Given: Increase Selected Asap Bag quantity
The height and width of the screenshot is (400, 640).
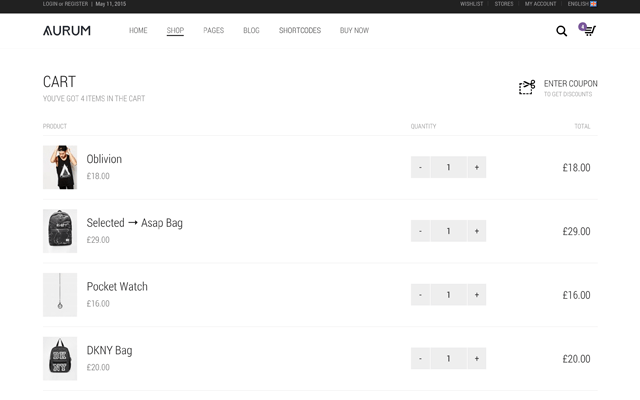Looking at the screenshot, I should pyautogui.click(x=477, y=231).
